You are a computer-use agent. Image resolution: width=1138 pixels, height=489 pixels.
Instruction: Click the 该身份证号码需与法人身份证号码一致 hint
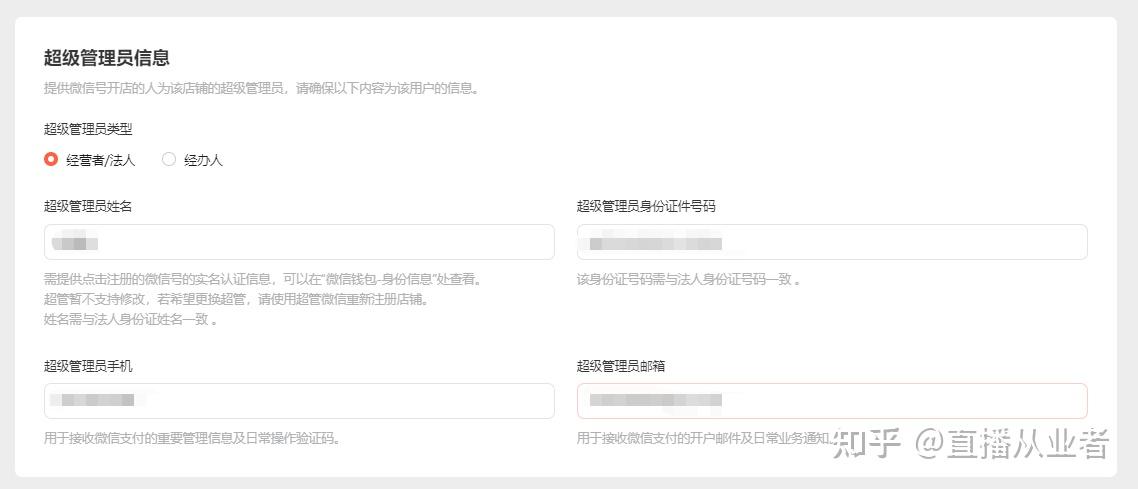click(x=688, y=280)
